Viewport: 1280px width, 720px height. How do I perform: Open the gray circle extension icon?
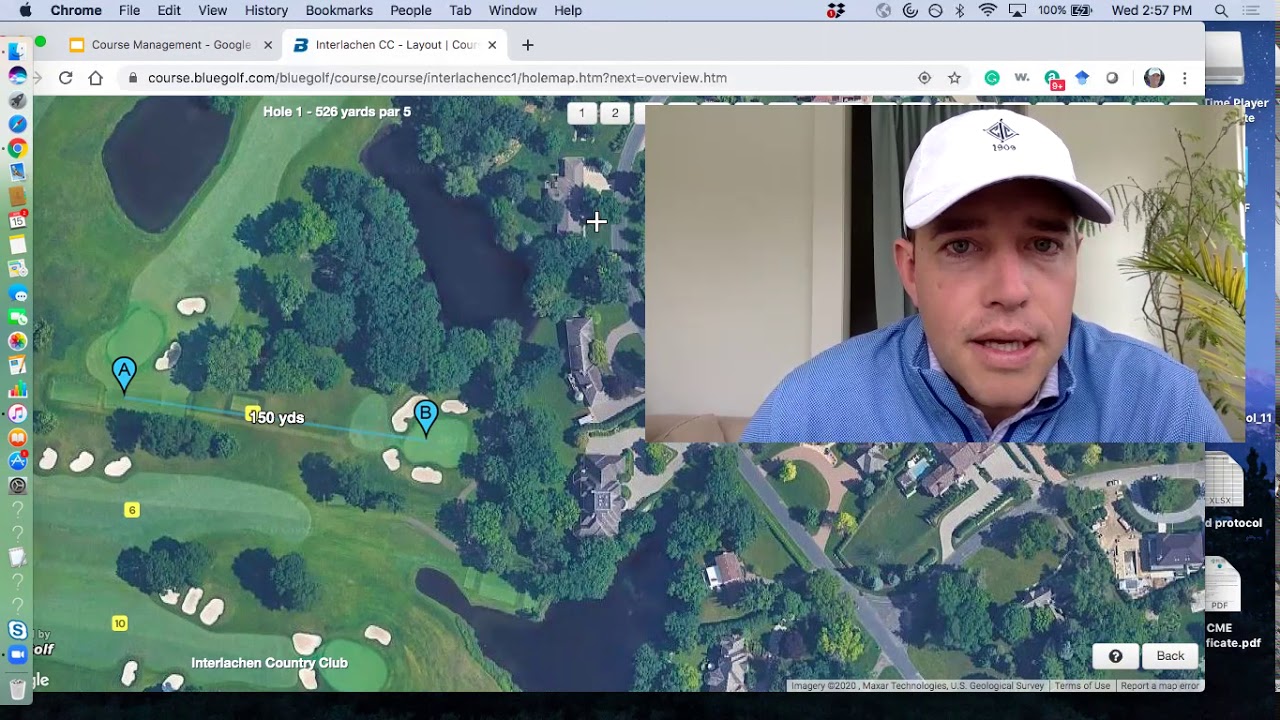click(x=1112, y=78)
